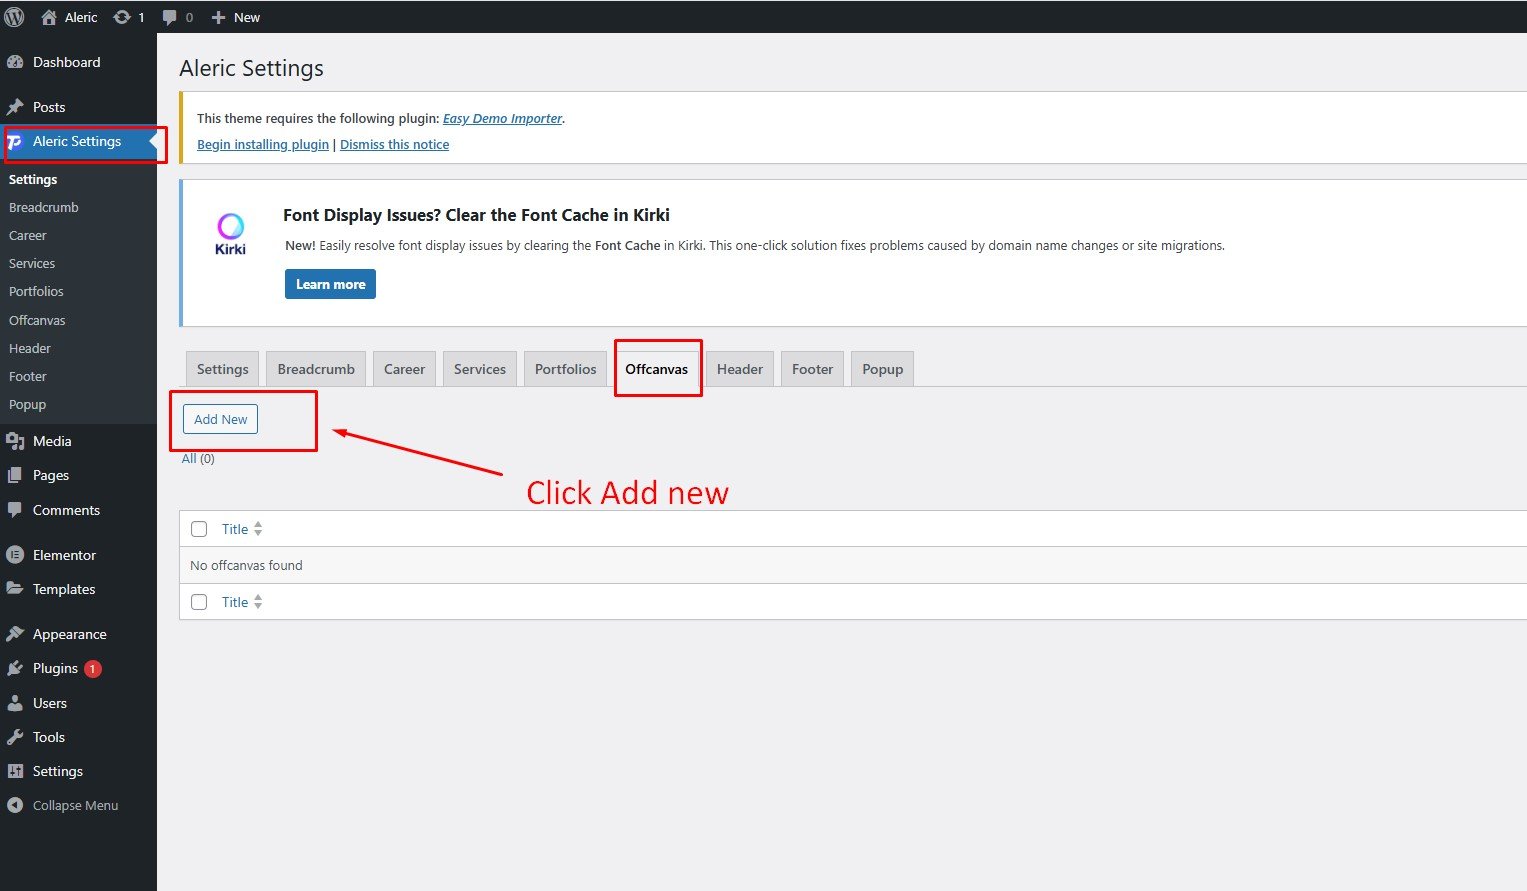
Task: Click the Learn more button
Action: [330, 284]
